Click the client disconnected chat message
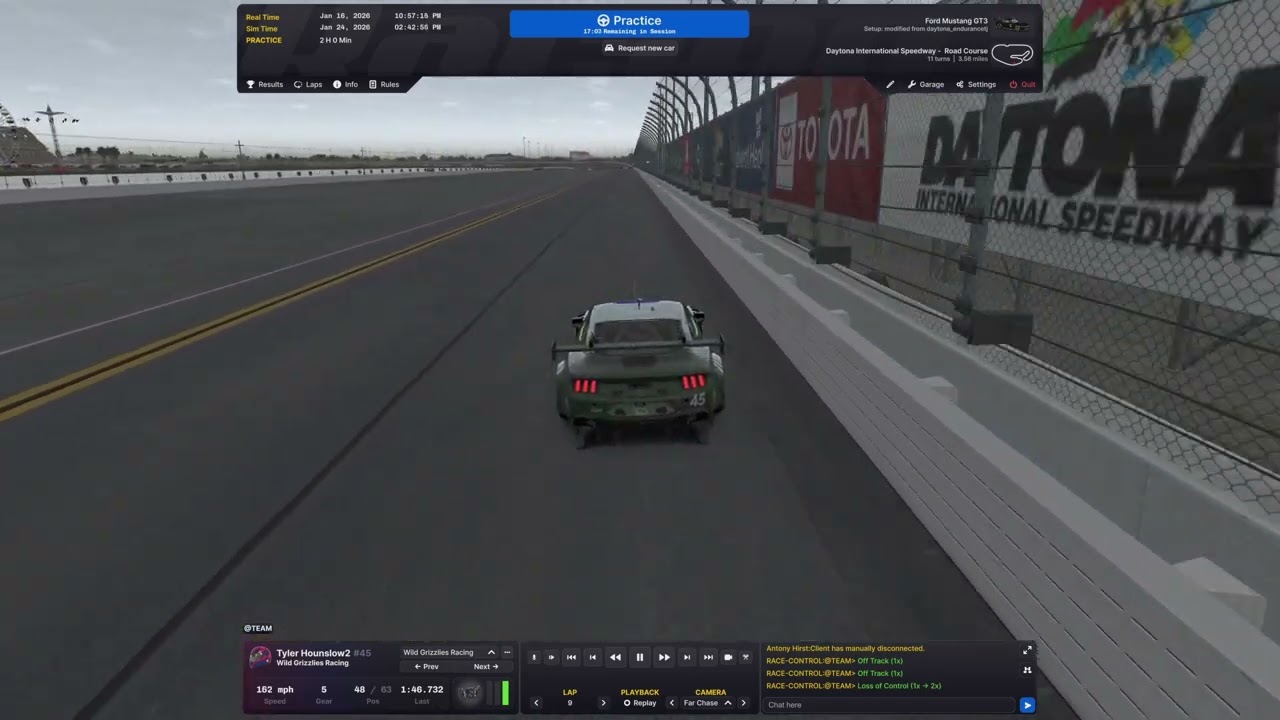The width and height of the screenshot is (1280, 720). click(845, 648)
